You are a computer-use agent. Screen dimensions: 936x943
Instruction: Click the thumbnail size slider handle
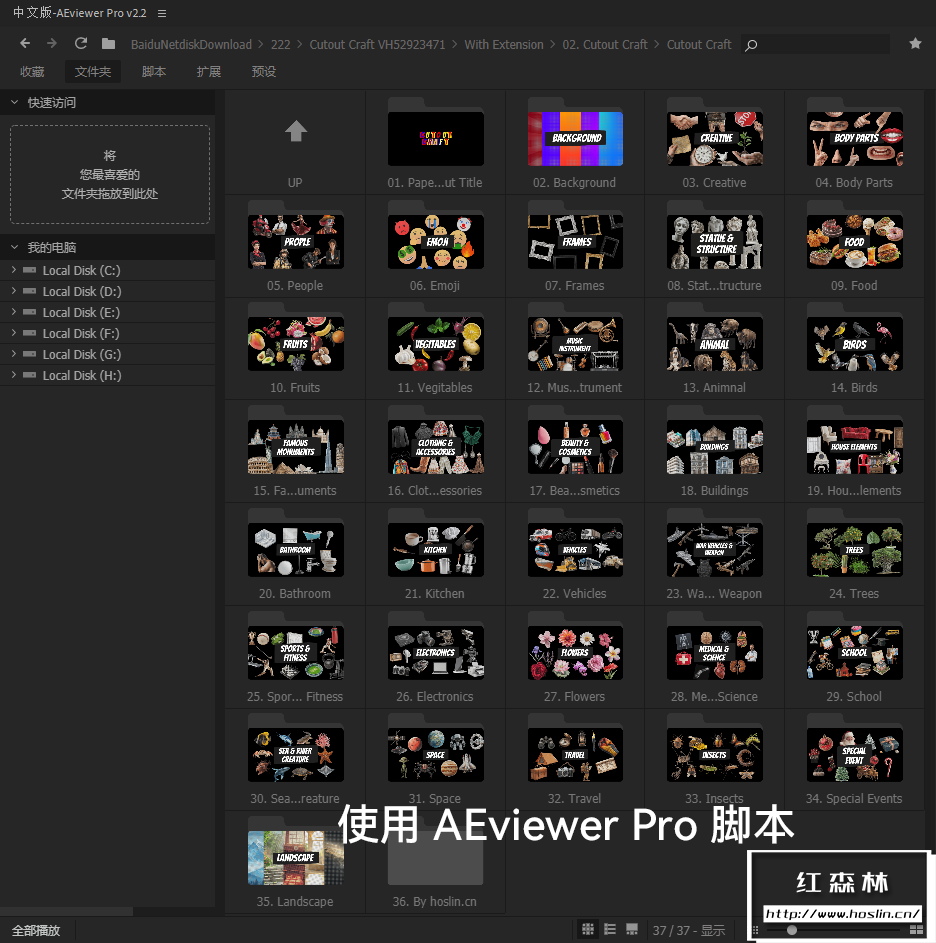click(792, 930)
